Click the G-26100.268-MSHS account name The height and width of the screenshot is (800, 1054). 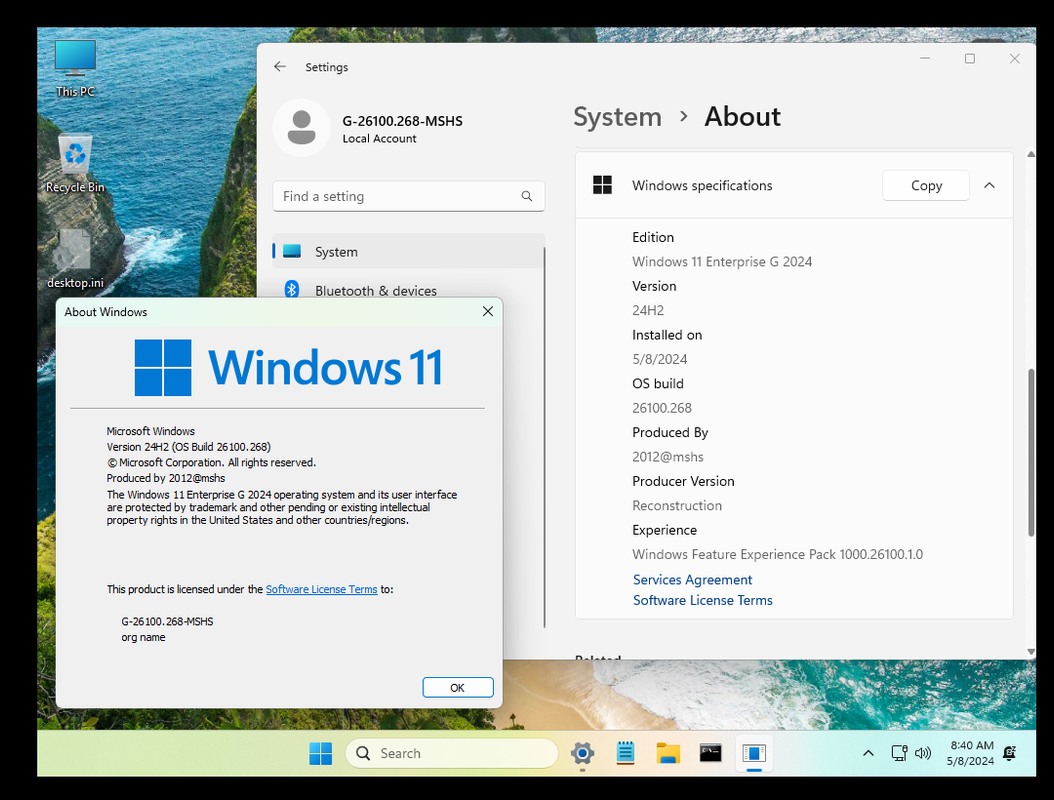click(403, 121)
